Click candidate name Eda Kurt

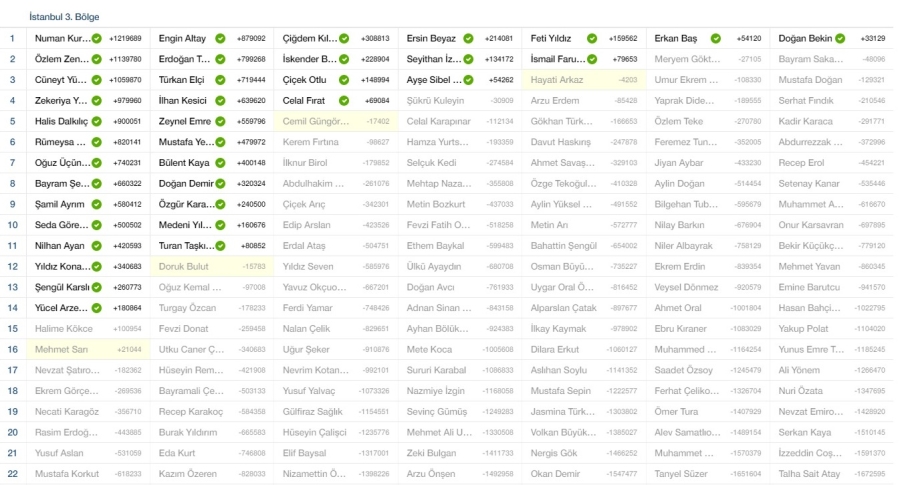[177, 453]
